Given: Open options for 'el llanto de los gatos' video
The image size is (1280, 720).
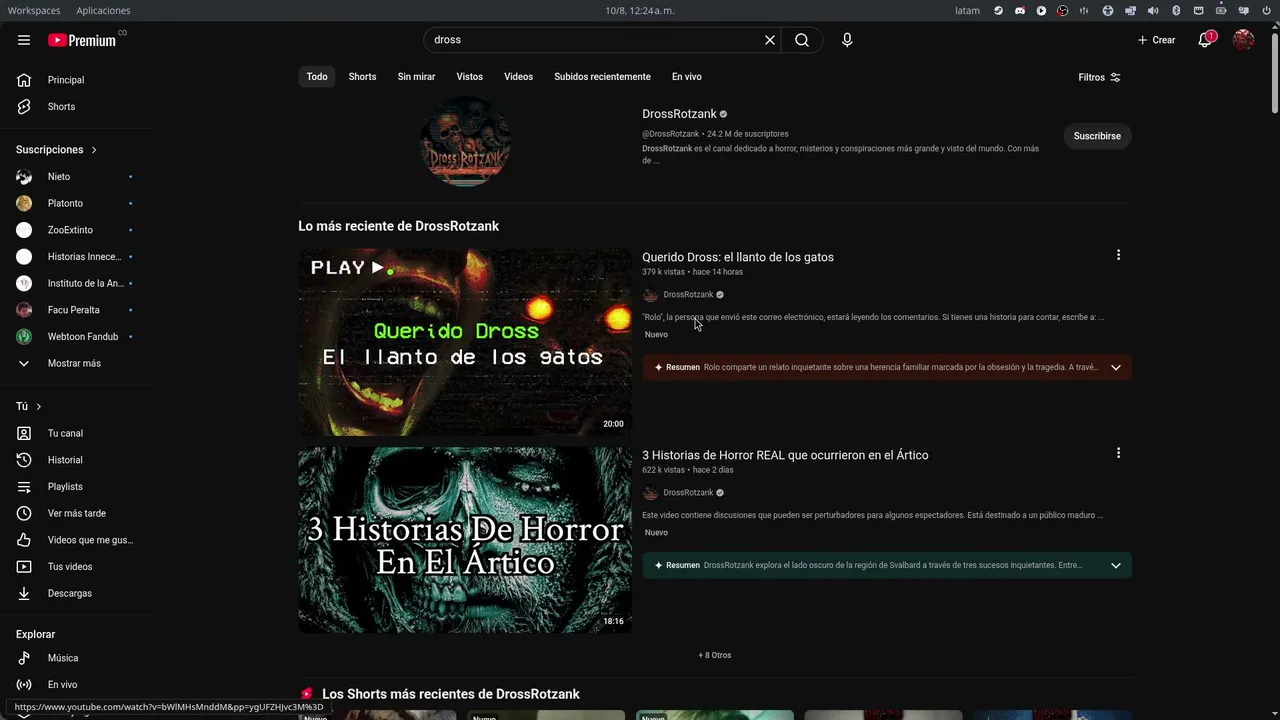Looking at the screenshot, I should point(1118,255).
